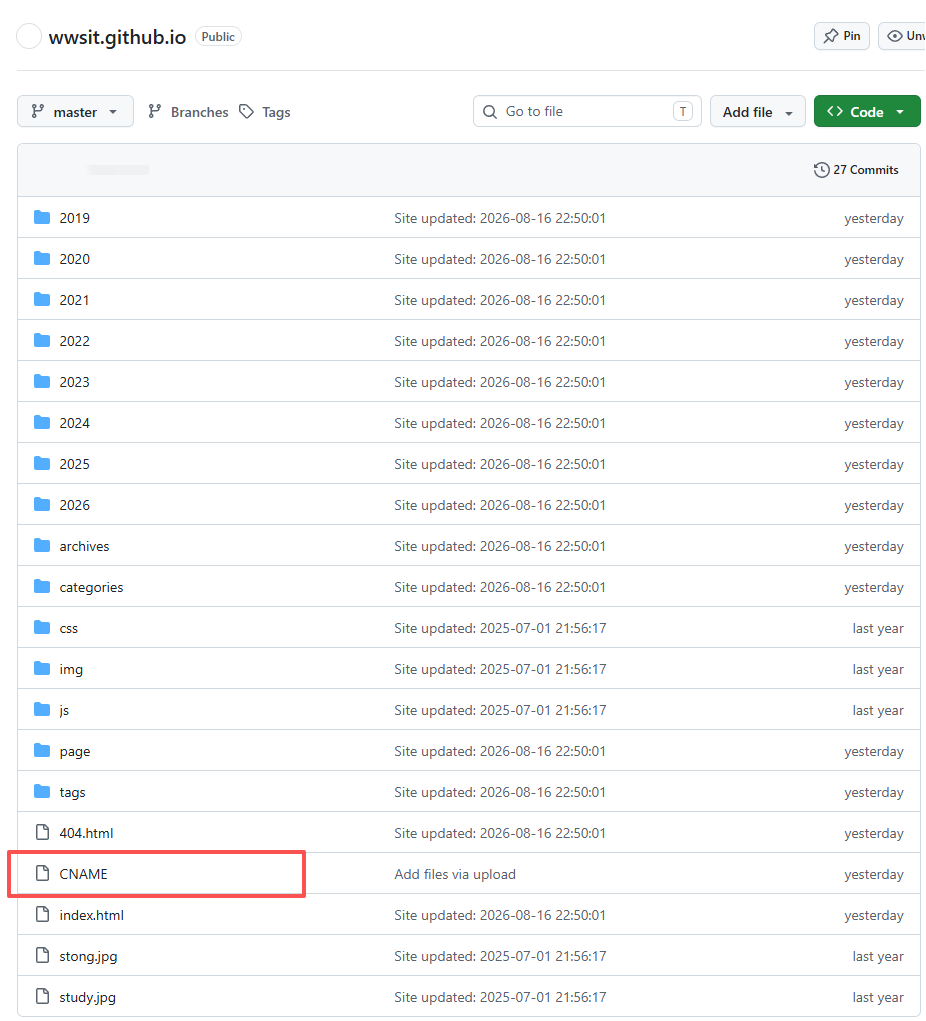Click the folder icon of 2019
Screen dimensions: 926x1021
click(x=42, y=217)
